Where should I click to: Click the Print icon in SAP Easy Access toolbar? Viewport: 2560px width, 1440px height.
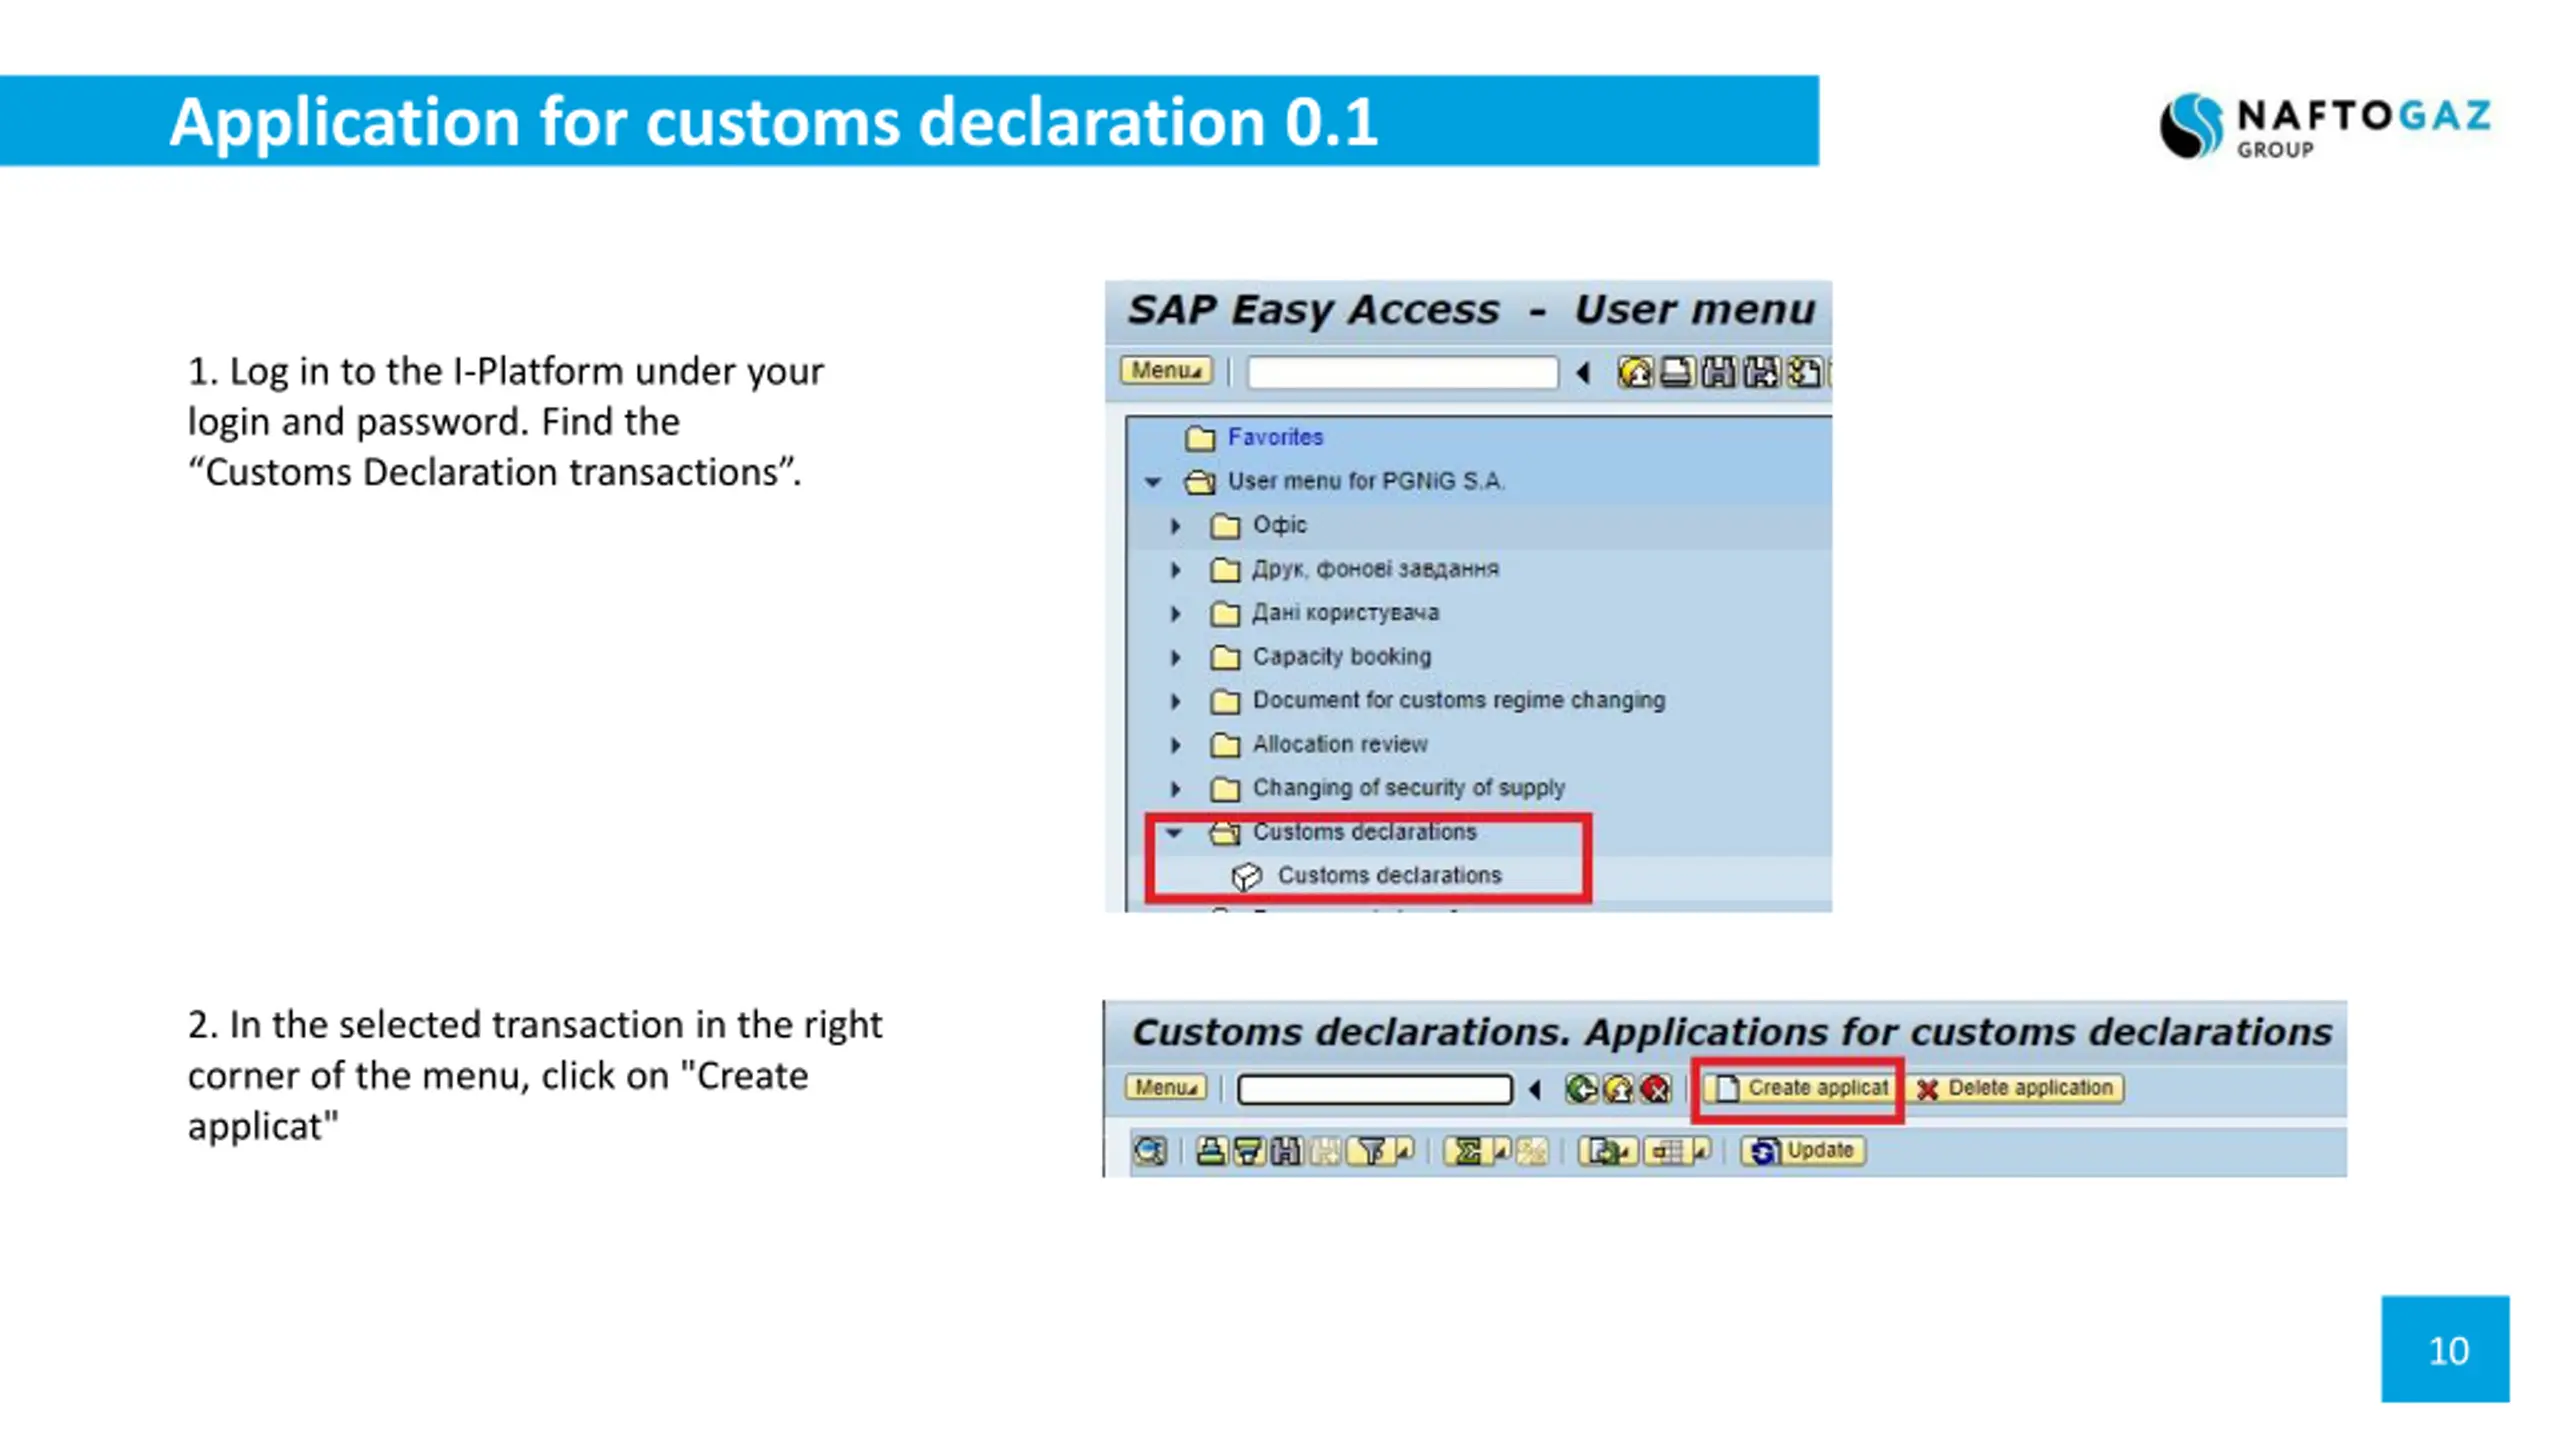click(1676, 372)
